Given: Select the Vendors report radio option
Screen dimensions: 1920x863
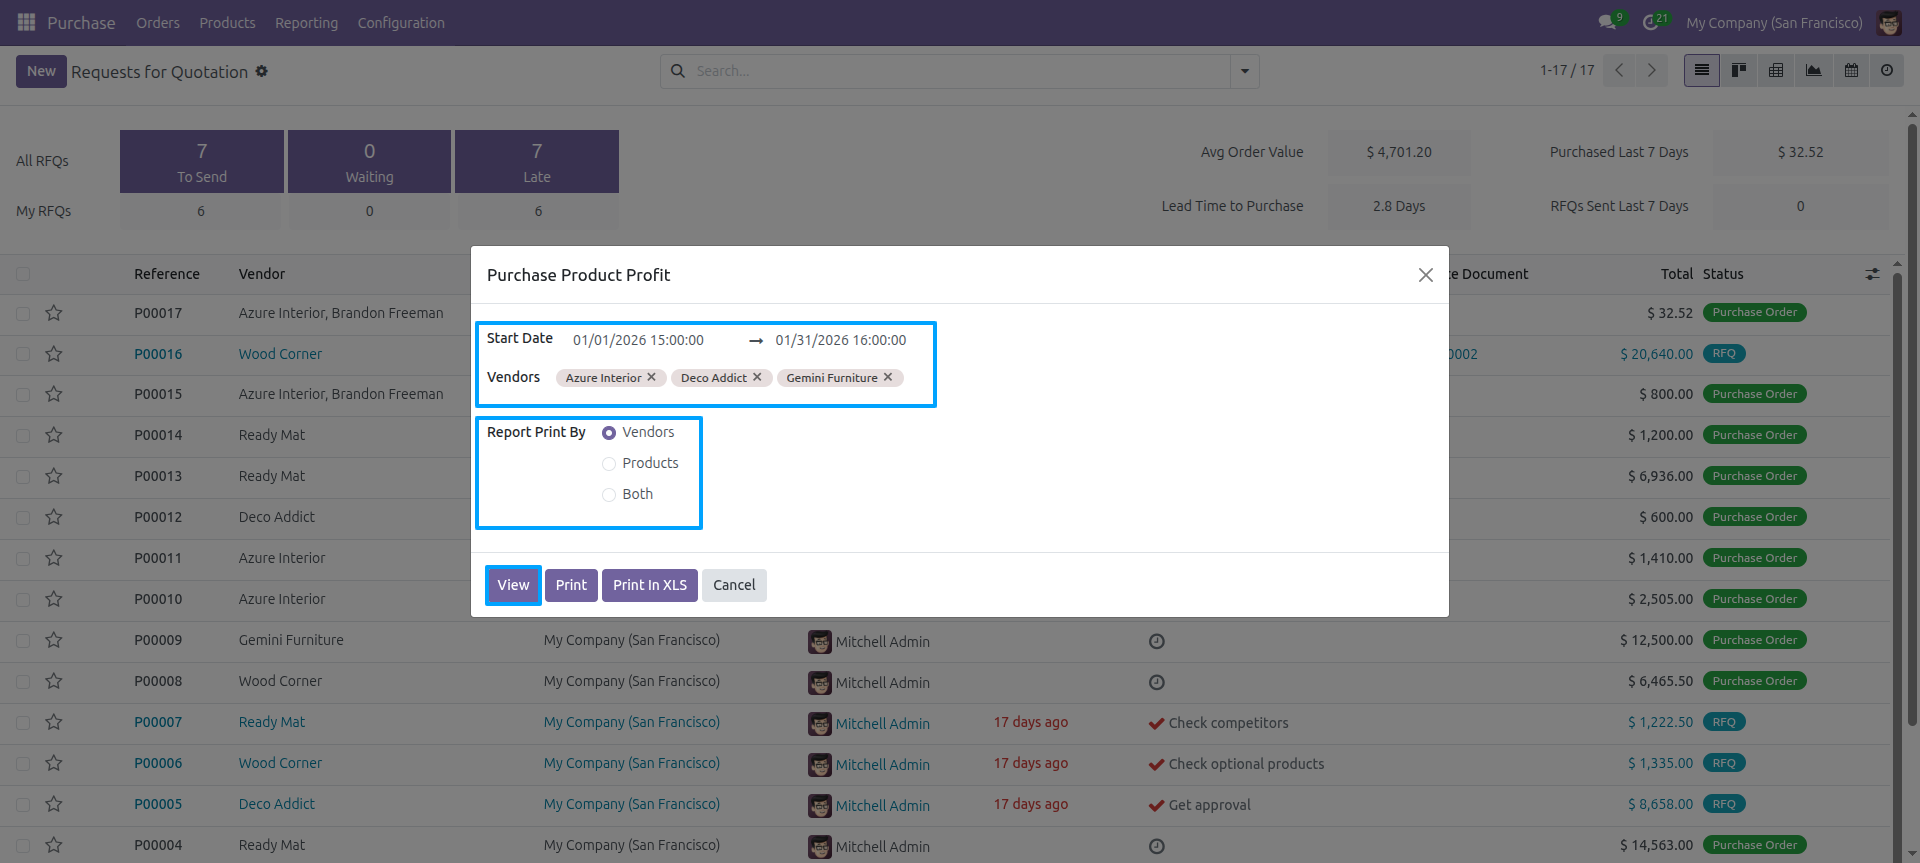Looking at the screenshot, I should (x=609, y=433).
